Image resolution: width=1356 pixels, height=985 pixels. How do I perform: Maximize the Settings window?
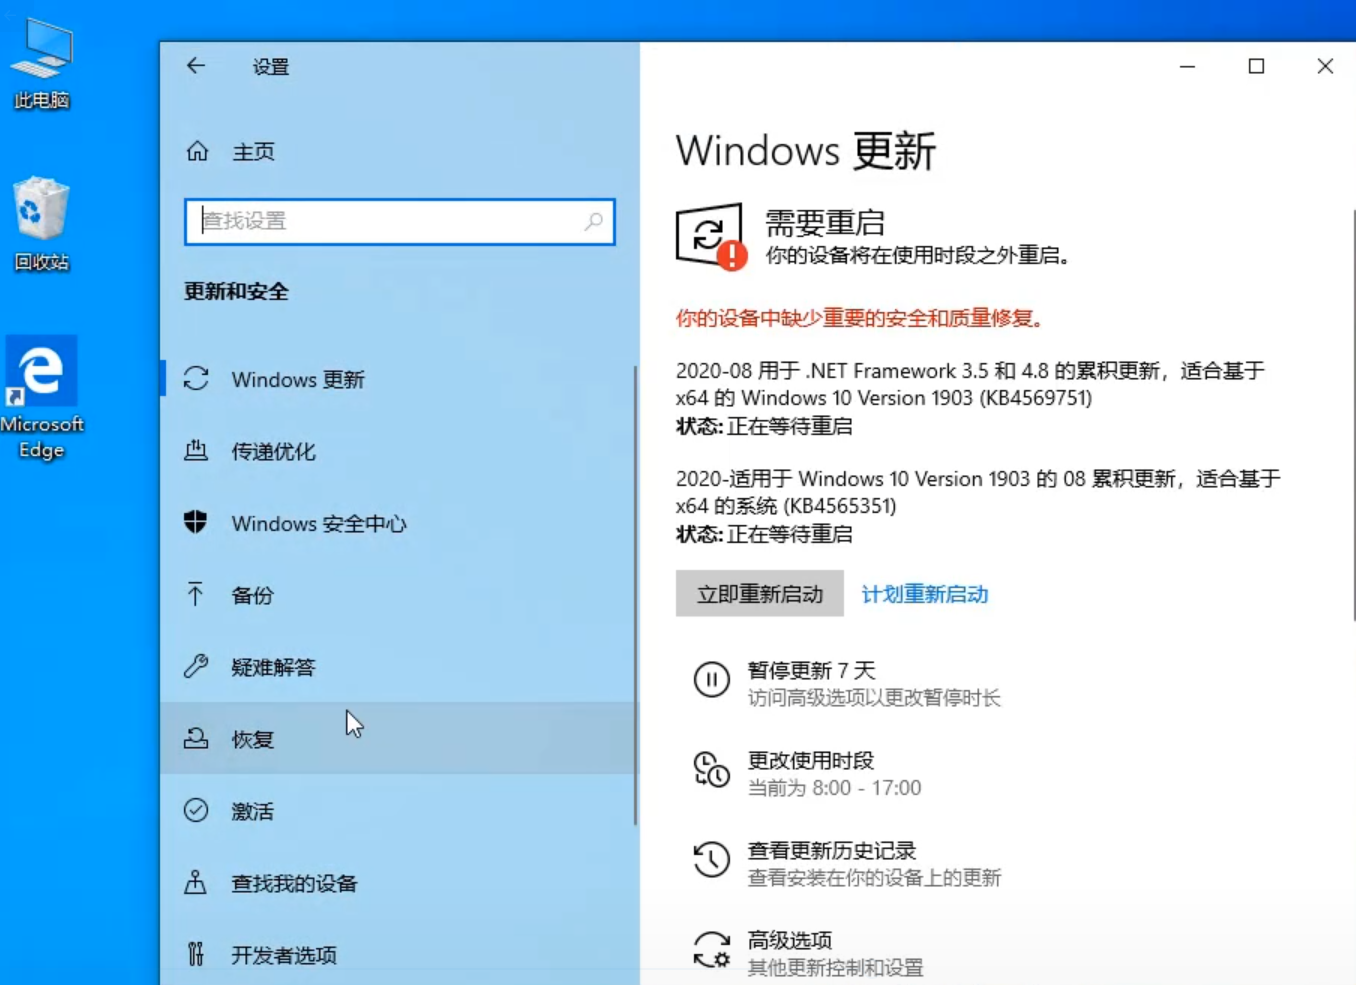pos(1257,66)
